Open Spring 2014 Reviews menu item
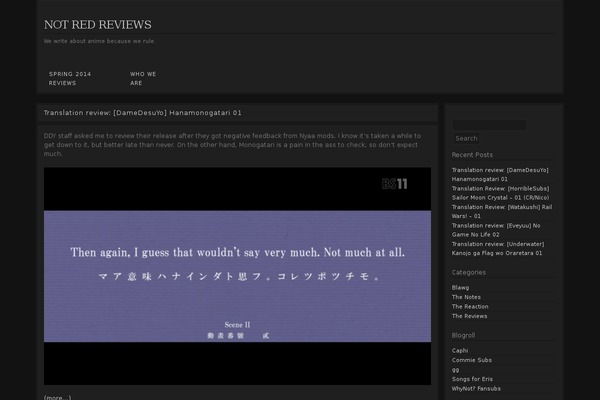This screenshot has height=400, width=600. click(x=70, y=78)
